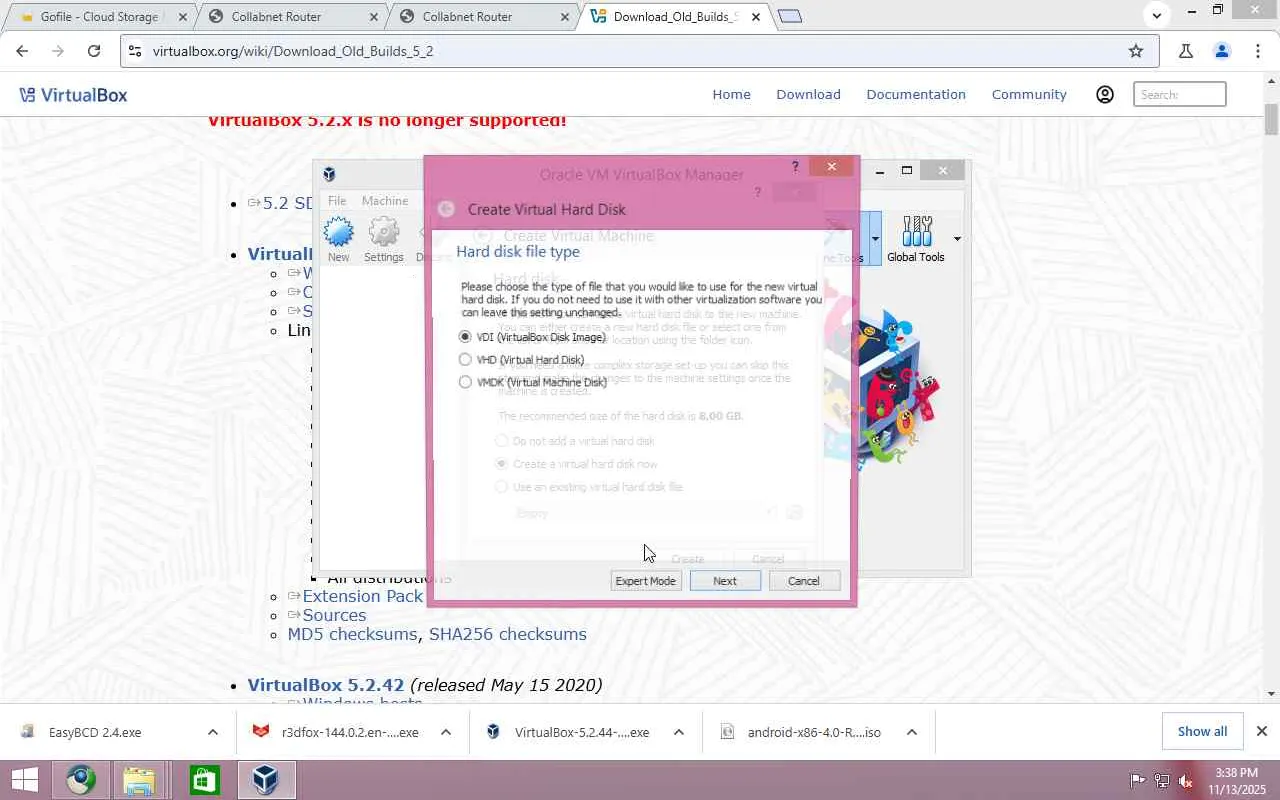This screenshot has width=1280, height=800.
Task: Click the VirtualBox site logo
Action: [x=73, y=95]
